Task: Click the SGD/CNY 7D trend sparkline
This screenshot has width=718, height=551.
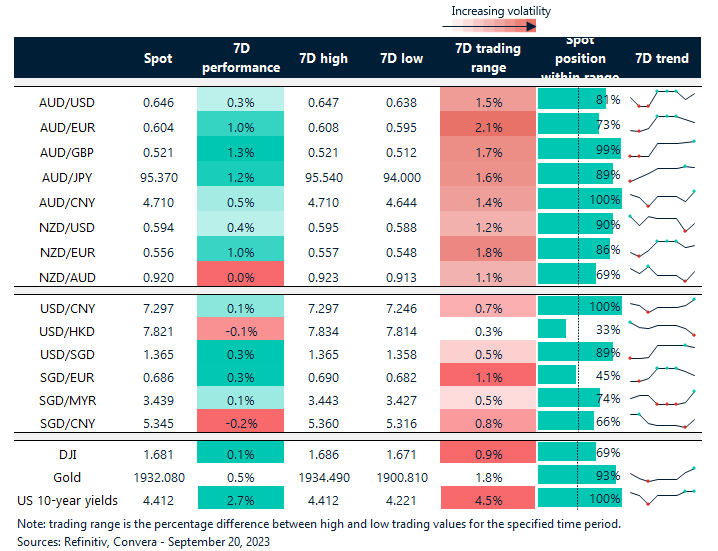Action: (662, 421)
